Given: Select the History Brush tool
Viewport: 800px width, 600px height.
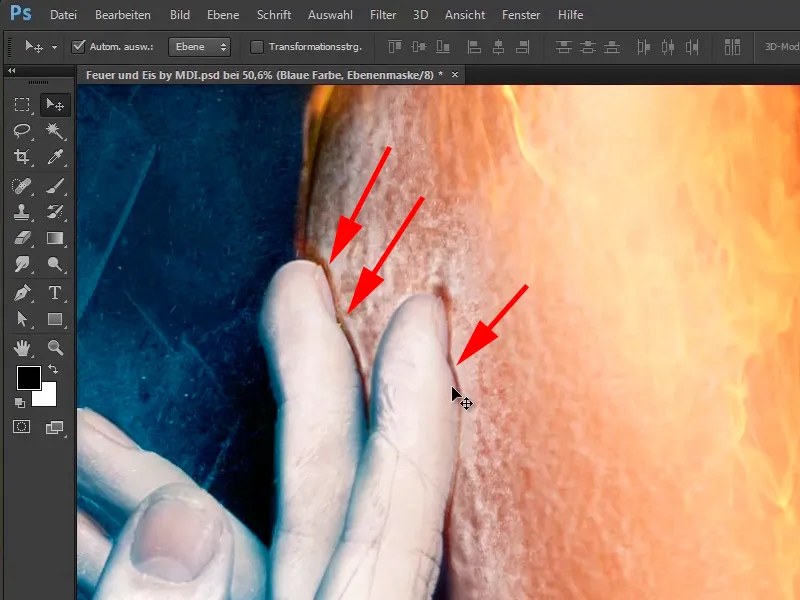Looking at the screenshot, I should pos(55,212).
